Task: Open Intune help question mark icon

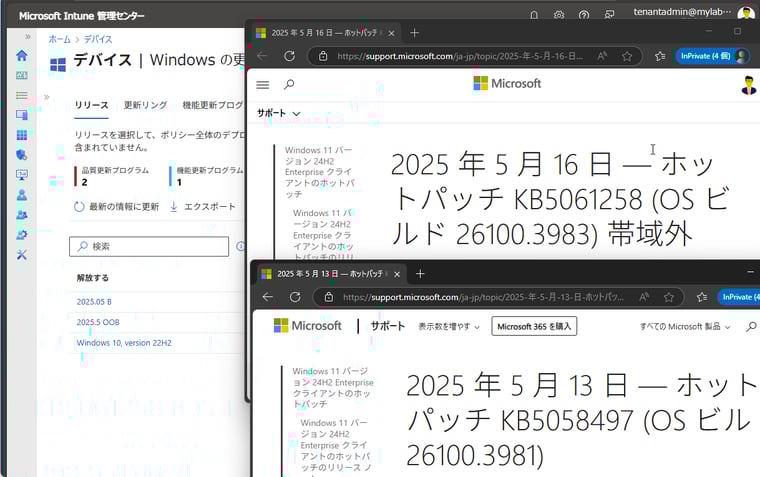Action: (584, 15)
